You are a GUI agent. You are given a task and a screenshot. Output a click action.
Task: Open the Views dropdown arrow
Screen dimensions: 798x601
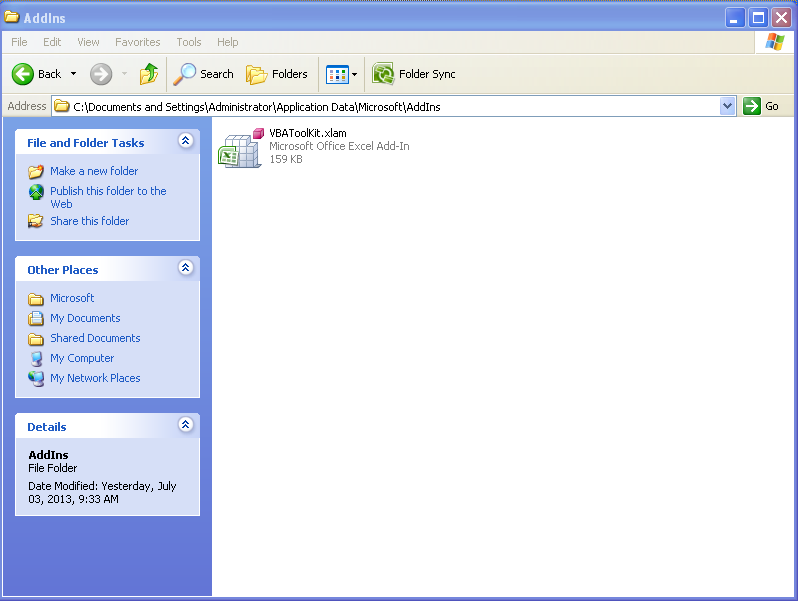355,74
